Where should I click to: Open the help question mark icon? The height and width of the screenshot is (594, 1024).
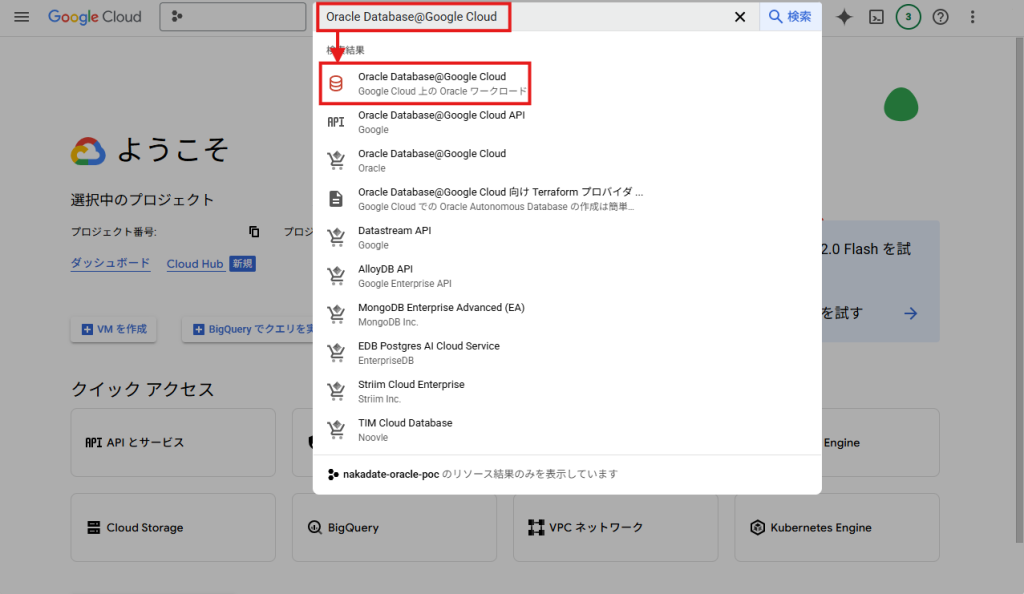(x=940, y=17)
